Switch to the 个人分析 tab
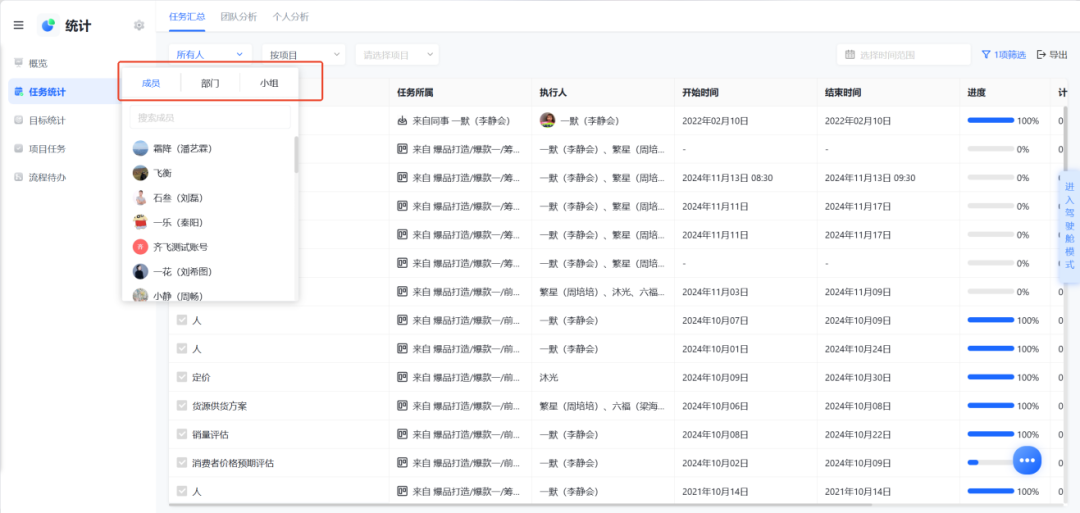Screen dimensions: 1080x513 tap(291, 17)
